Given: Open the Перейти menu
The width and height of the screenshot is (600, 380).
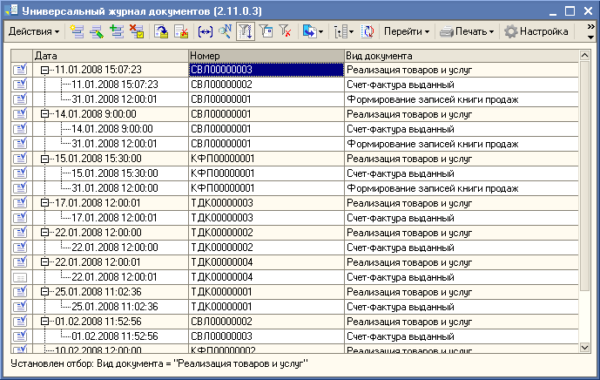Looking at the screenshot, I should (x=406, y=32).
